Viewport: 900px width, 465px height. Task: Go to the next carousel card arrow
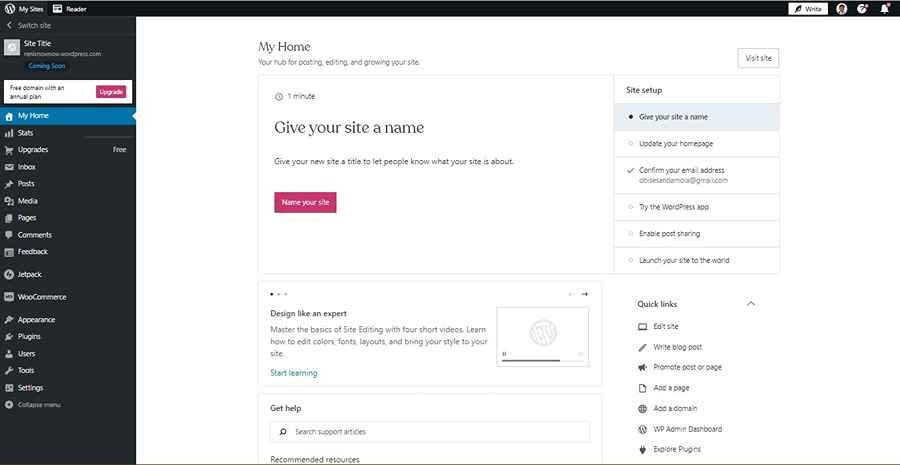585,294
